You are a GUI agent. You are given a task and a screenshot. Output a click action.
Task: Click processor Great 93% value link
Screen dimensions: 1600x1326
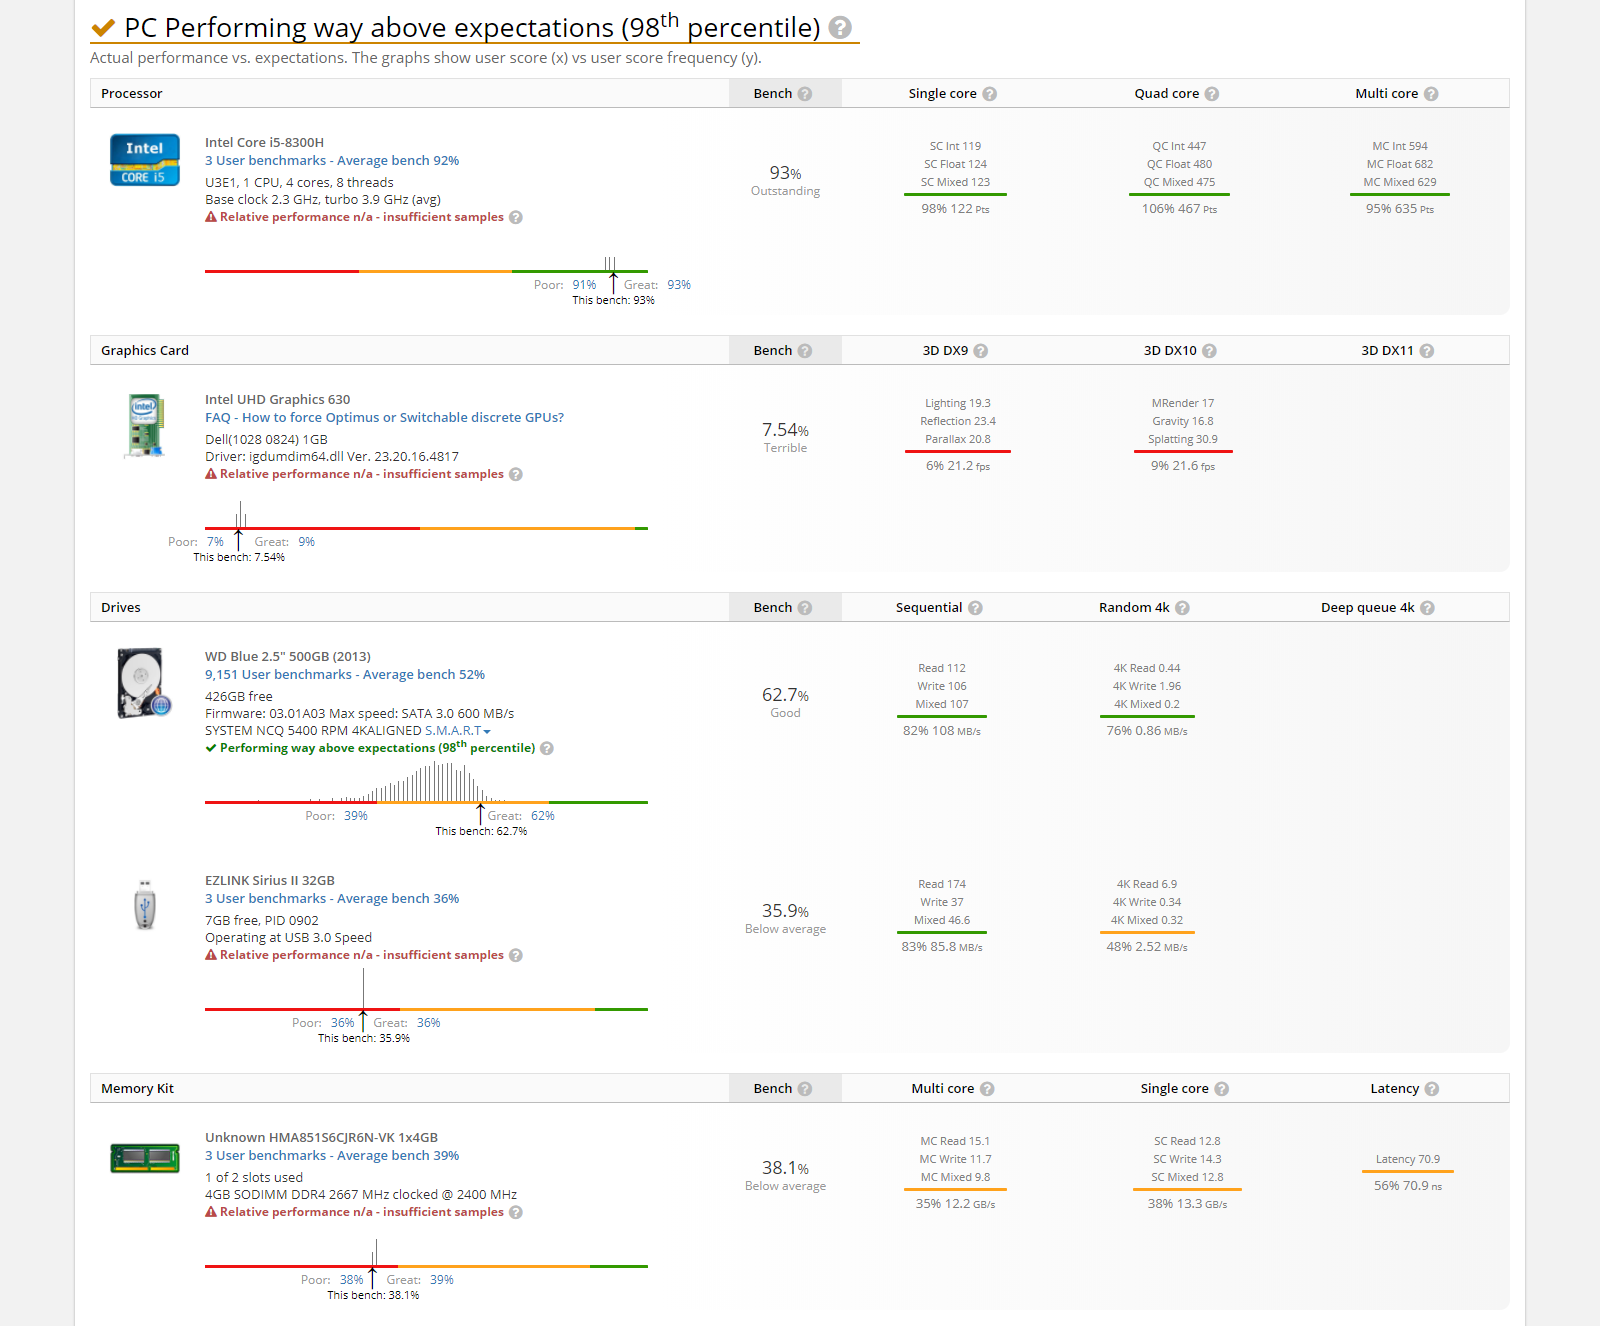pyautogui.click(x=679, y=285)
